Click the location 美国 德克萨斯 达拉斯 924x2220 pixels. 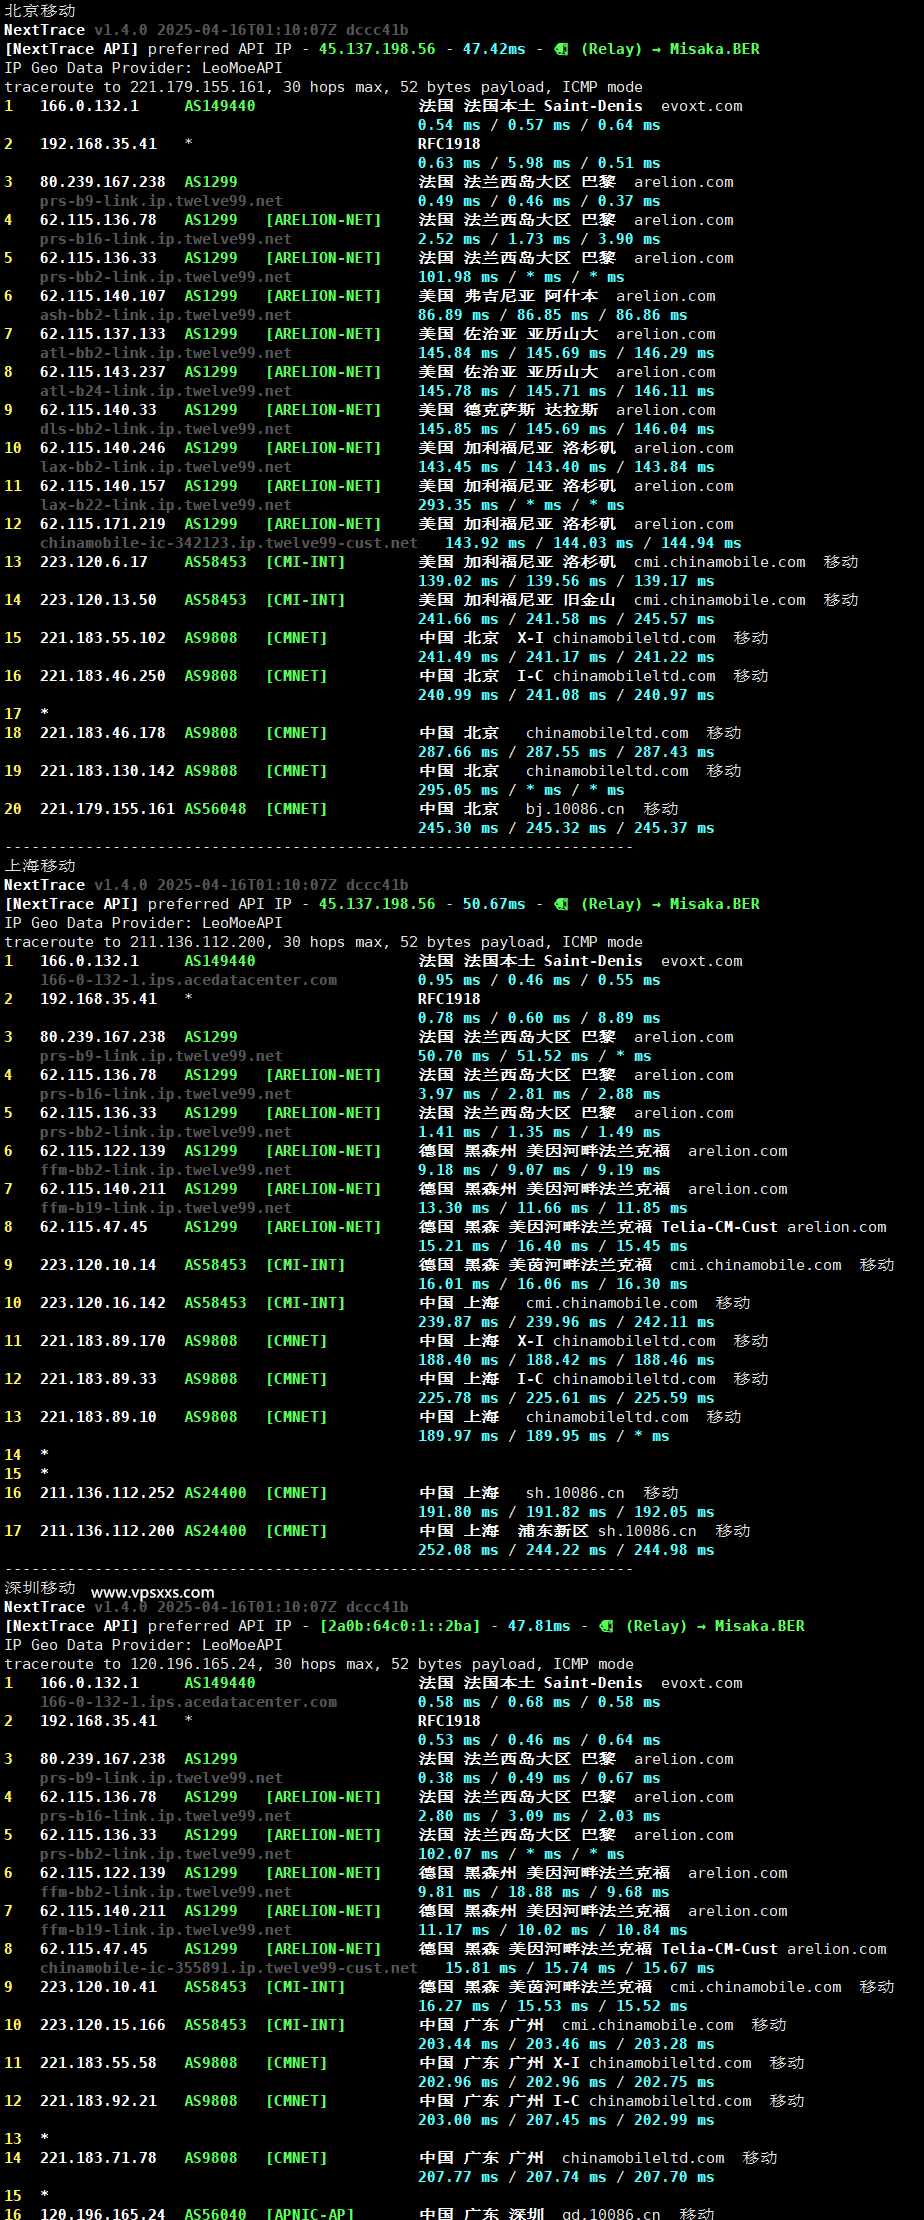[508, 410]
